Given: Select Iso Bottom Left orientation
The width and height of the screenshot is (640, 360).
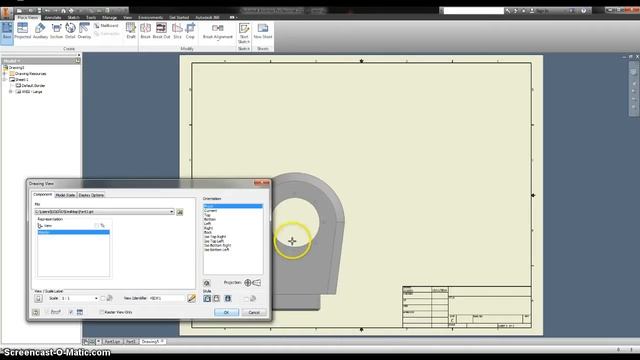Looking at the screenshot, I should [217, 250].
